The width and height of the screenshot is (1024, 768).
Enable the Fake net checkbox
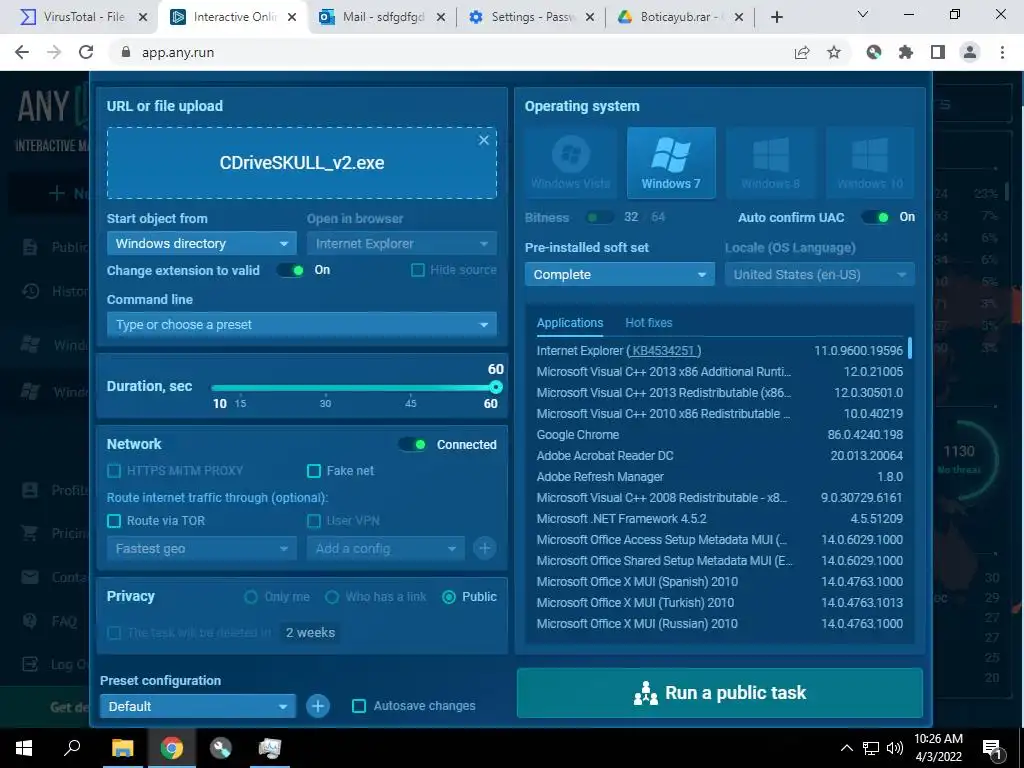pos(314,471)
